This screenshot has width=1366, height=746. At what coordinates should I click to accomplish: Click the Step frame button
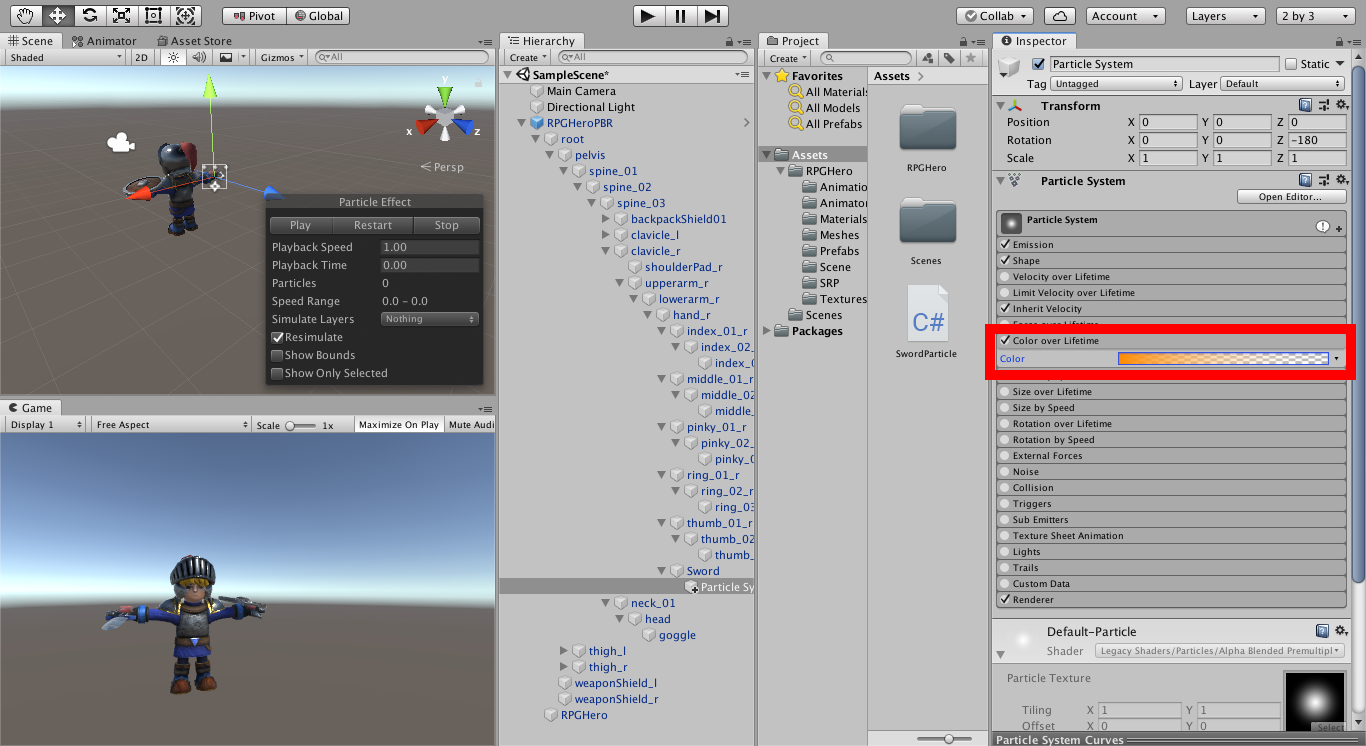pos(711,16)
